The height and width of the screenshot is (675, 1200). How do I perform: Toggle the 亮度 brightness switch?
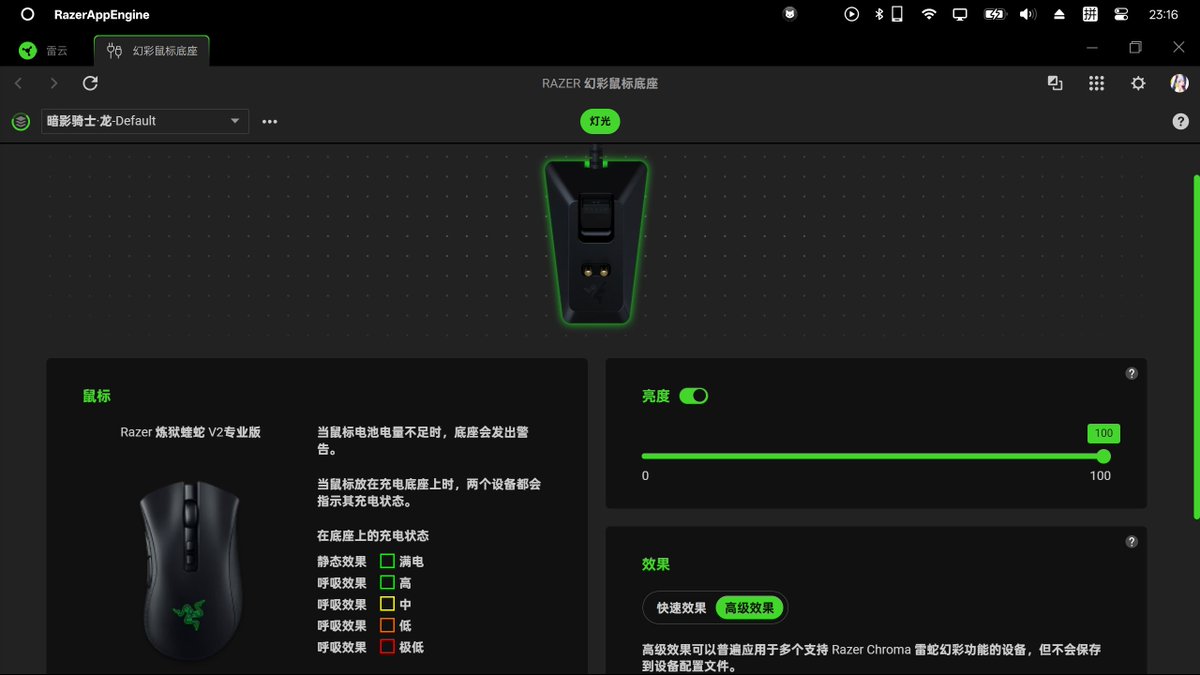pos(693,396)
